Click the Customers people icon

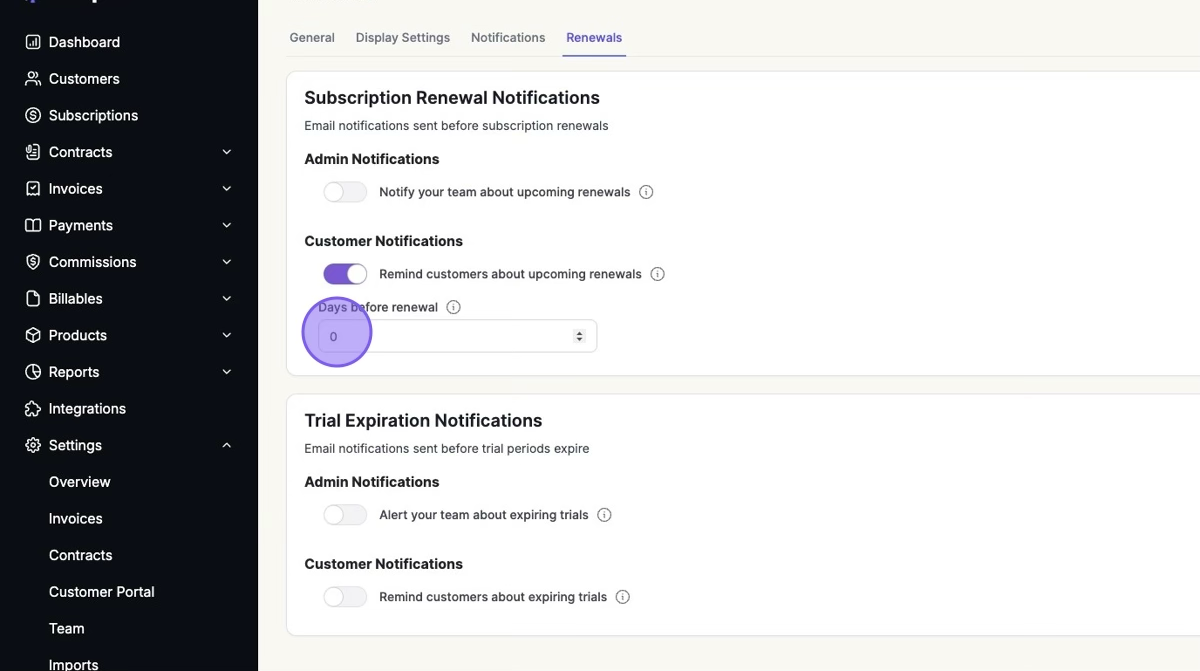33,79
